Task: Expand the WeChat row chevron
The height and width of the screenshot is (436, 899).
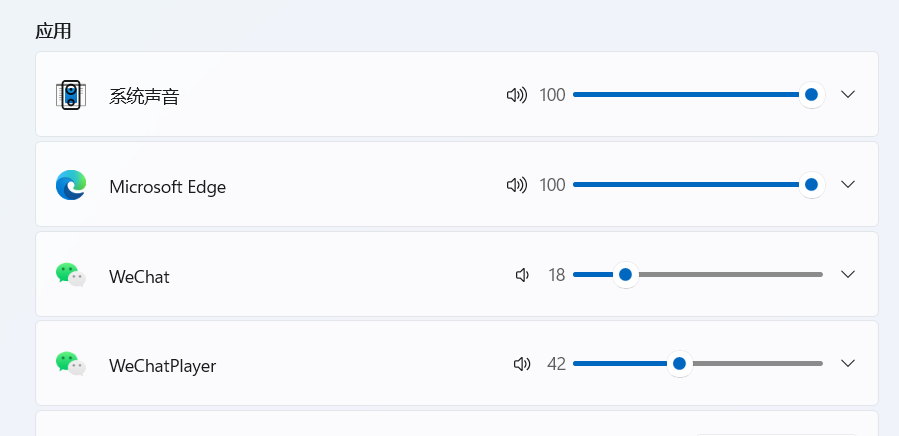Action: (x=848, y=274)
